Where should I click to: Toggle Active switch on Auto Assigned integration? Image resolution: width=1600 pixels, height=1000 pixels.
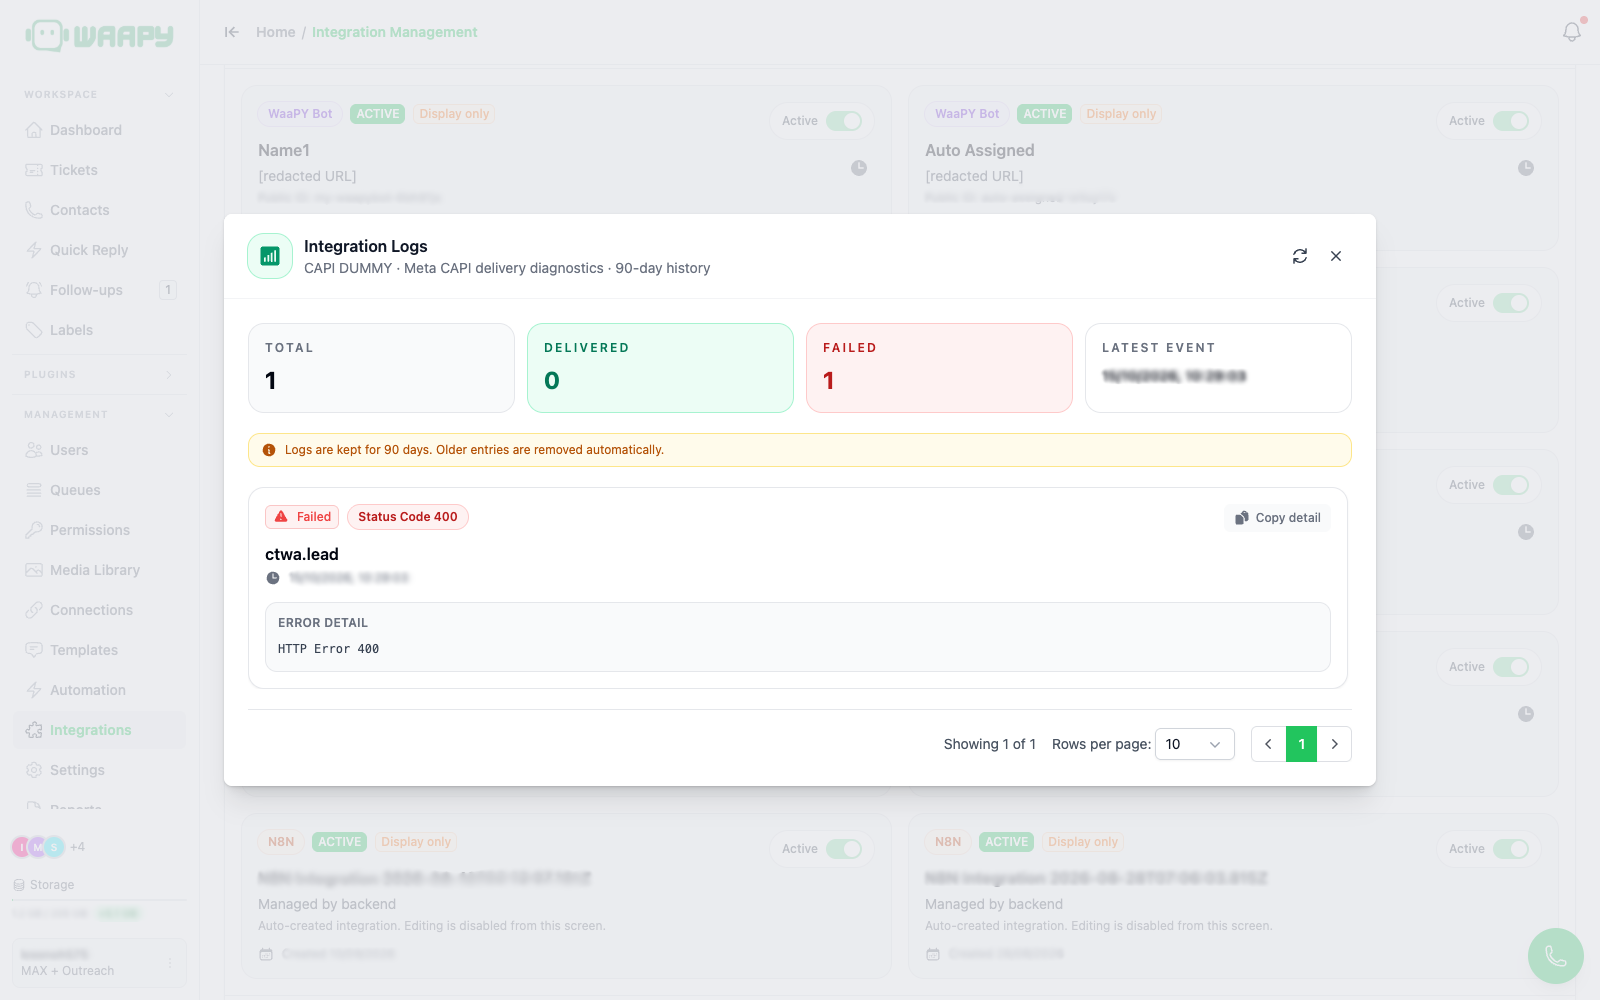(1511, 121)
